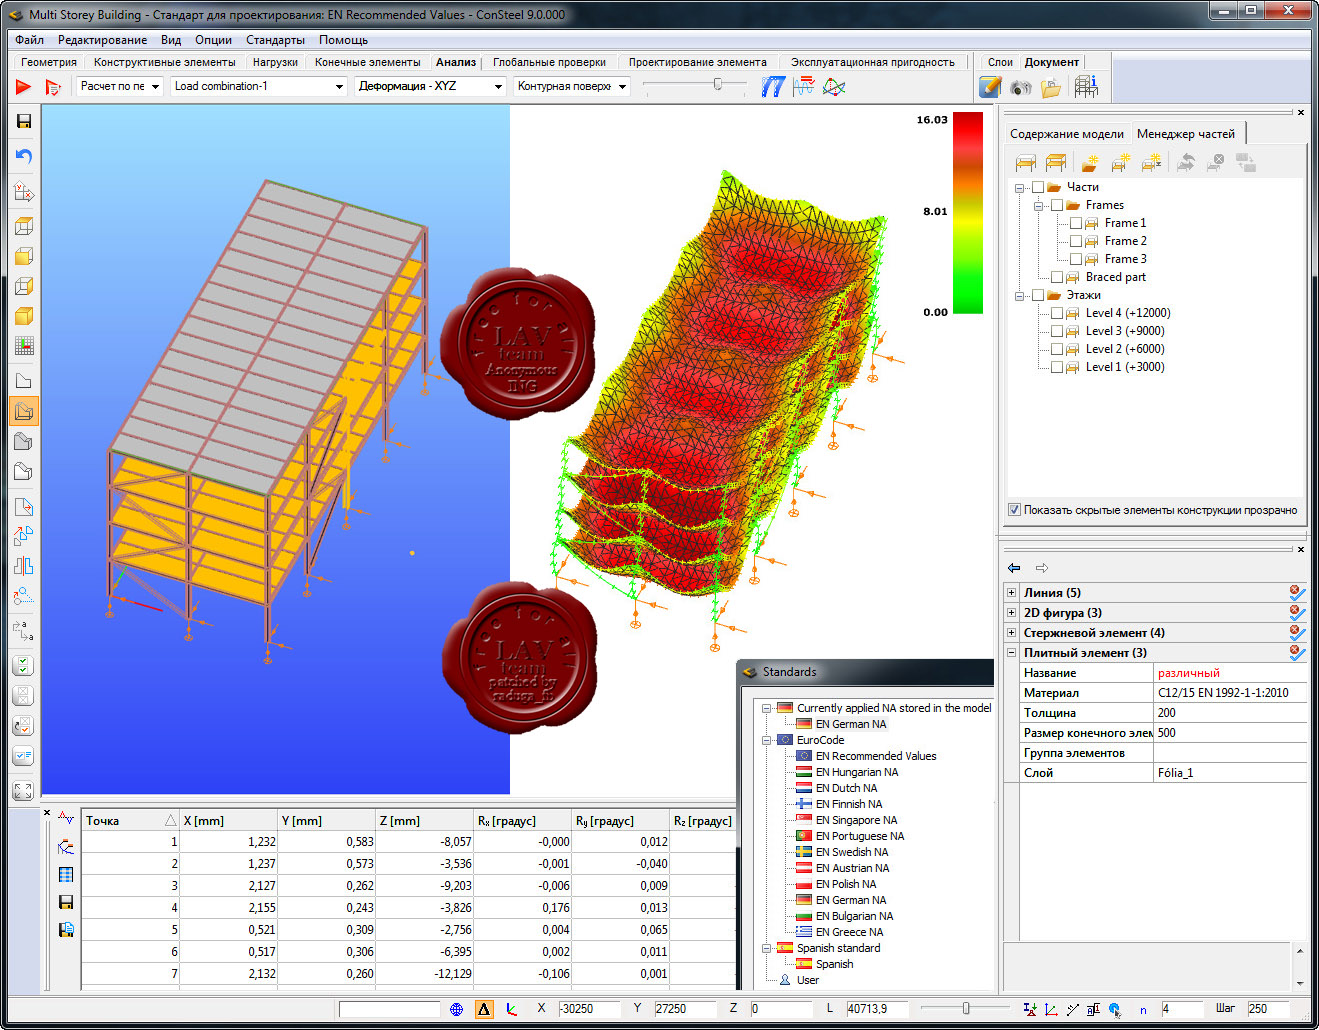Click the green checkmark list icon in left toolbar
1319x1030 pixels.
click(x=24, y=665)
